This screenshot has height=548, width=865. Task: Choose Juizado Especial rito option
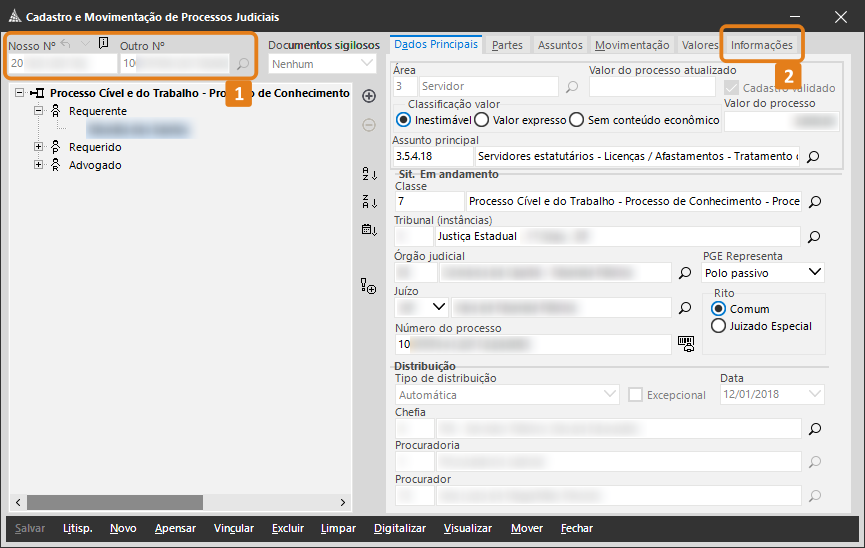(718, 326)
